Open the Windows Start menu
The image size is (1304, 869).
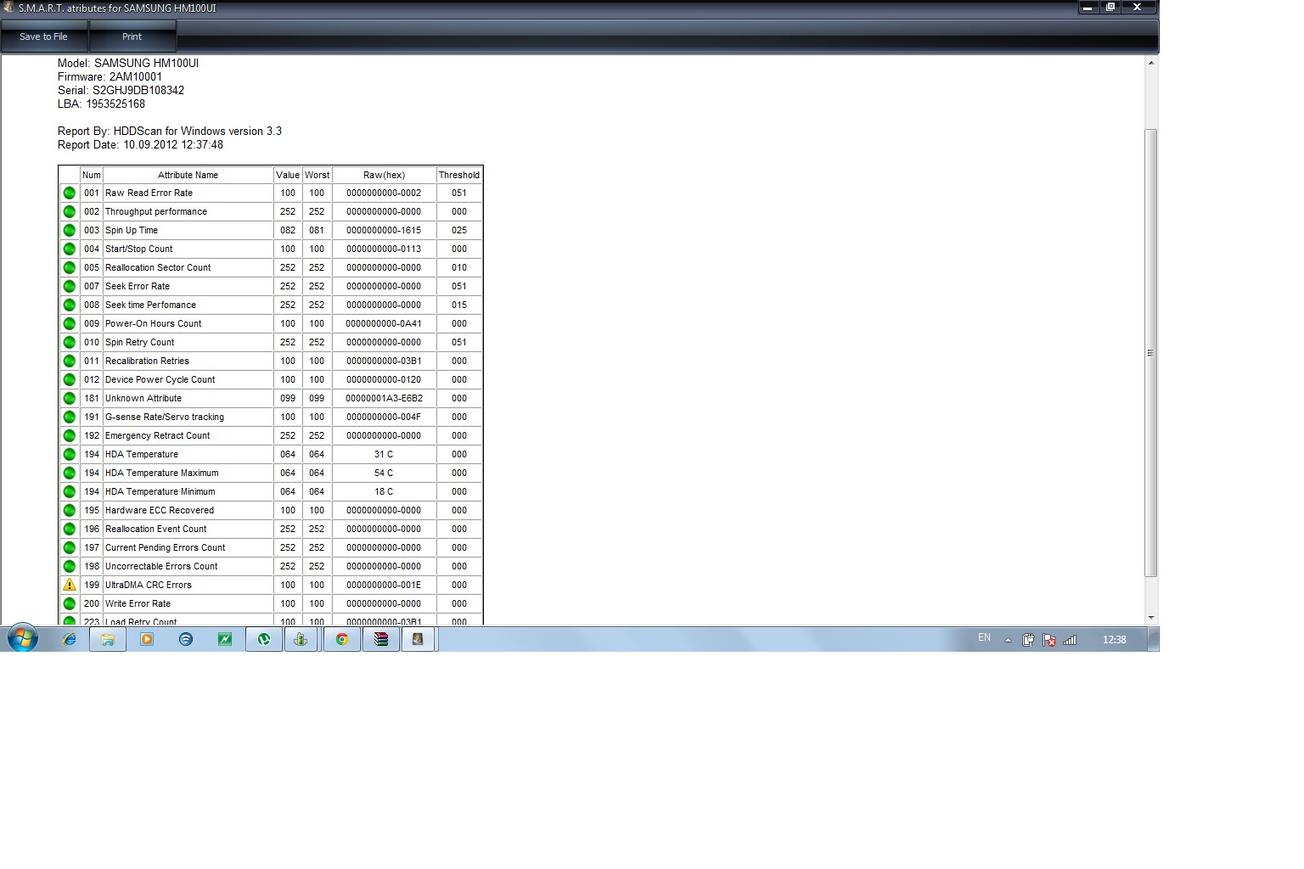click(22, 638)
